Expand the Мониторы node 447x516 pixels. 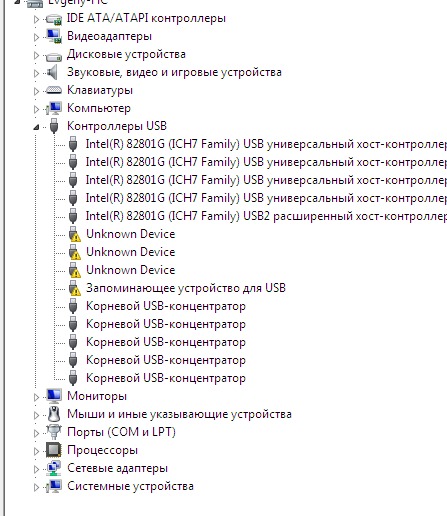[36, 397]
